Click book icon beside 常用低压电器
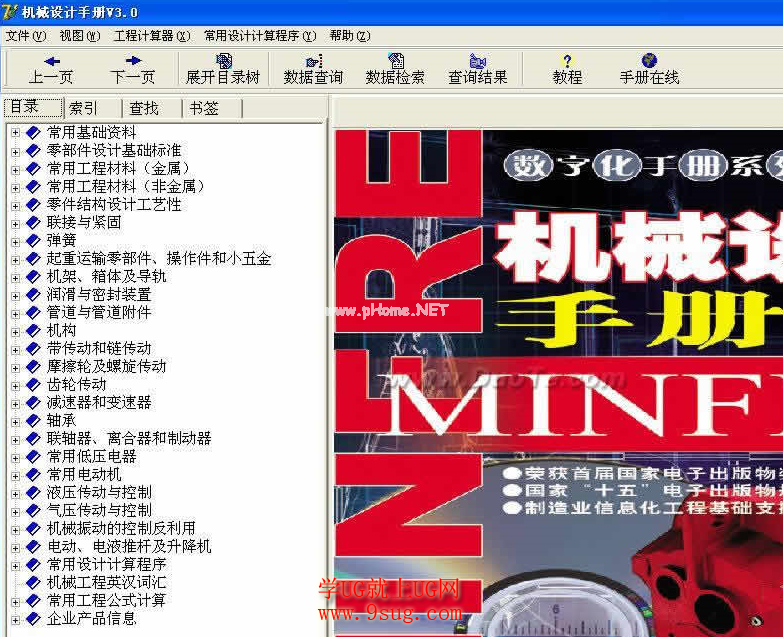 33,456
